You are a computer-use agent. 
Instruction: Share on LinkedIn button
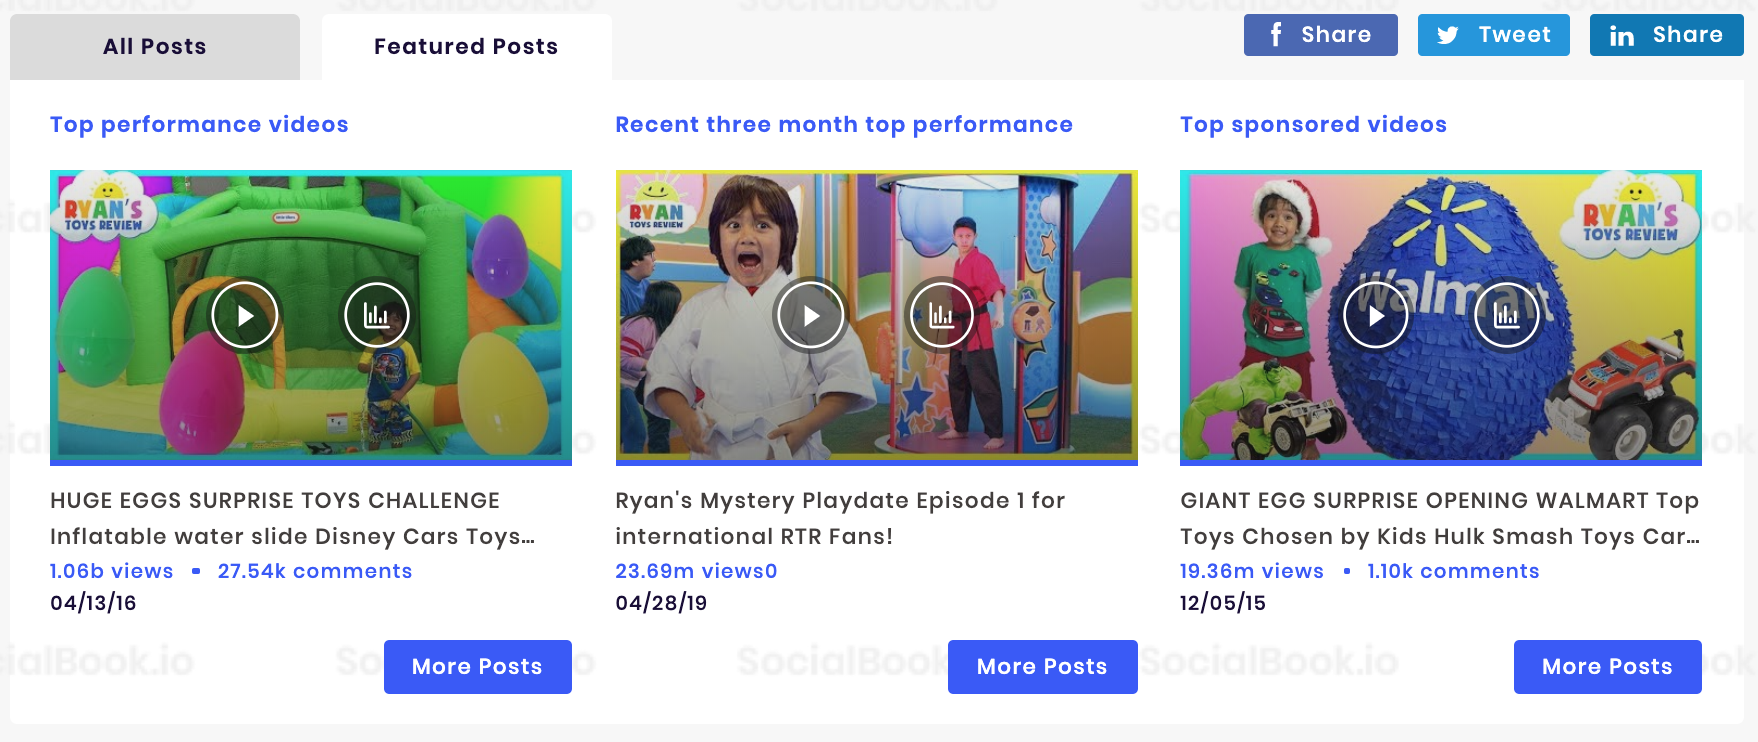click(x=1667, y=35)
